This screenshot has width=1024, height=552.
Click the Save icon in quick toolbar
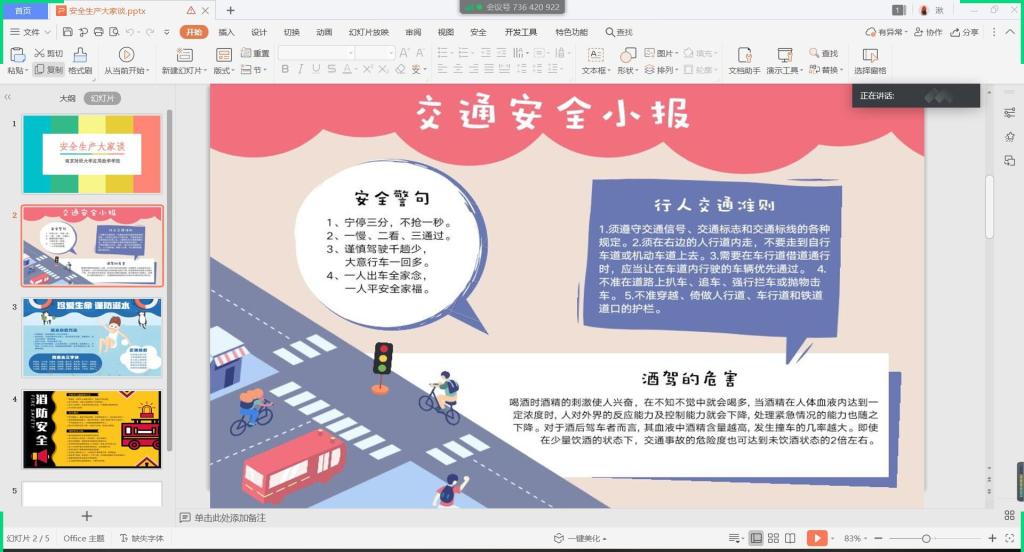click(68, 32)
